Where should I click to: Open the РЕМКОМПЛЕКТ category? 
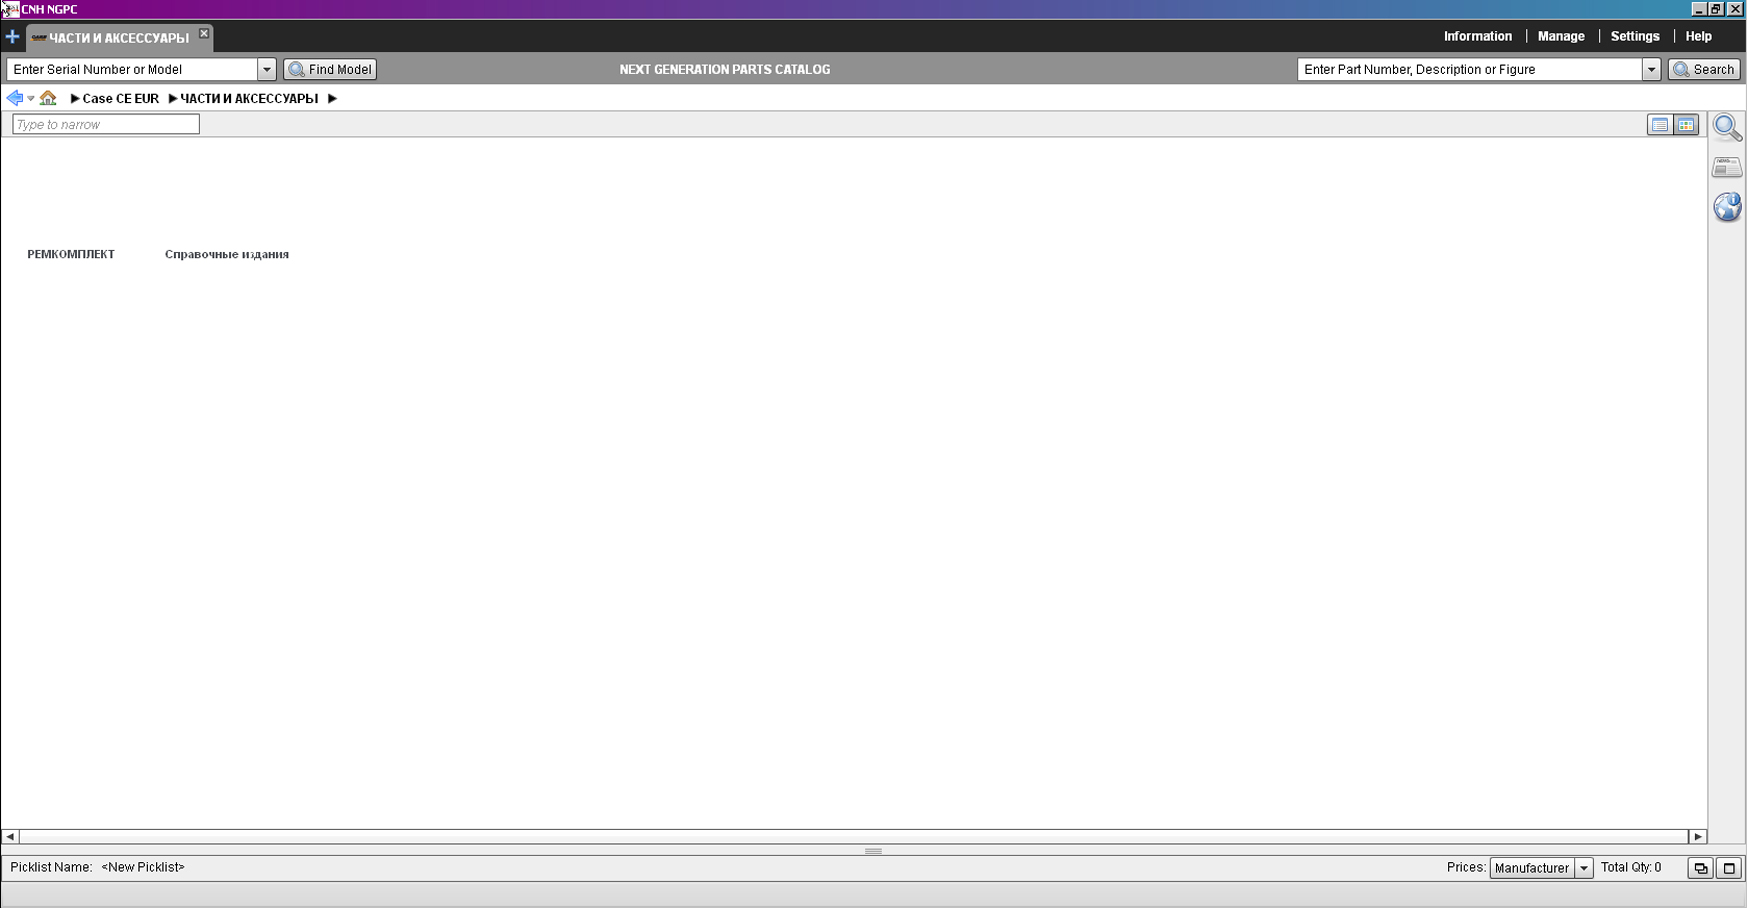click(x=71, y=254)
